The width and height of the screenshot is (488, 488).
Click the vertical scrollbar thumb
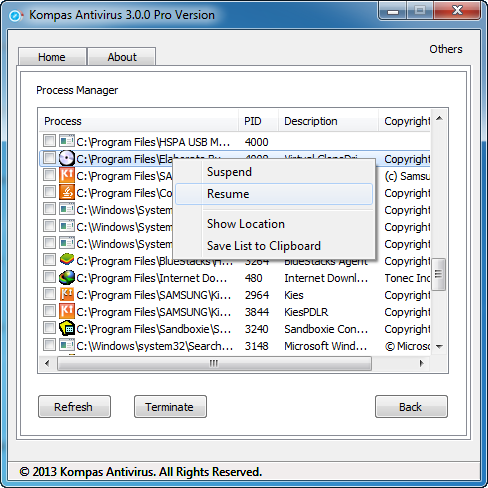[439, 274]
